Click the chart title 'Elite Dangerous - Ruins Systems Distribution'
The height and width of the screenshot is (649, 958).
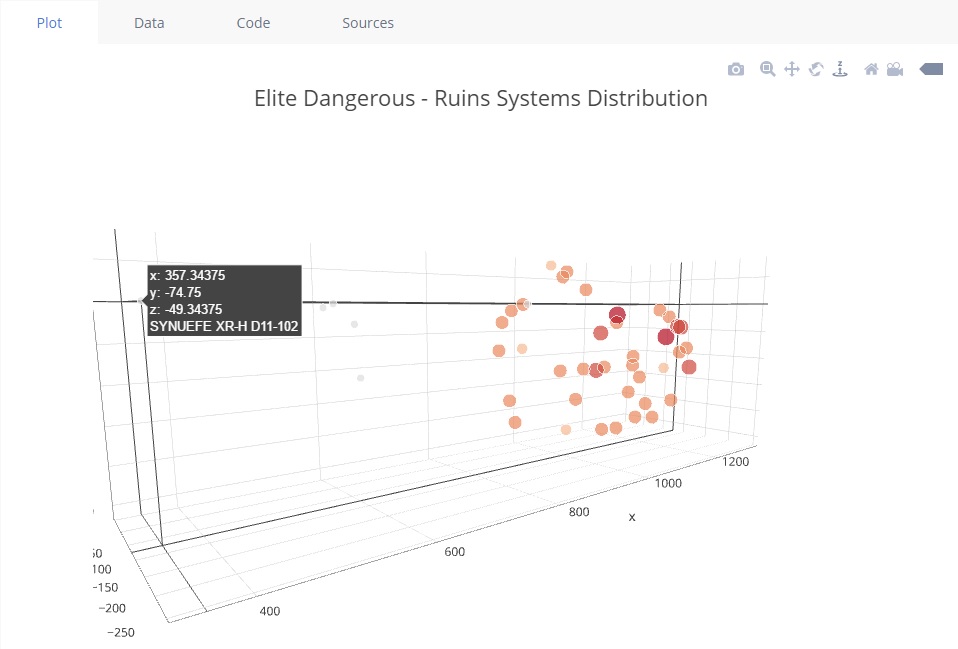tap(481, 98)
